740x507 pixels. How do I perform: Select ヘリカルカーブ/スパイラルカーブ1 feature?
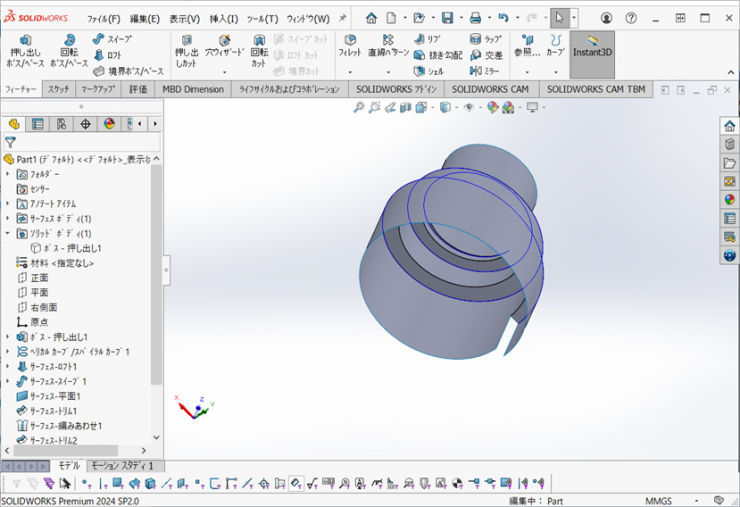tap(79, 352)
